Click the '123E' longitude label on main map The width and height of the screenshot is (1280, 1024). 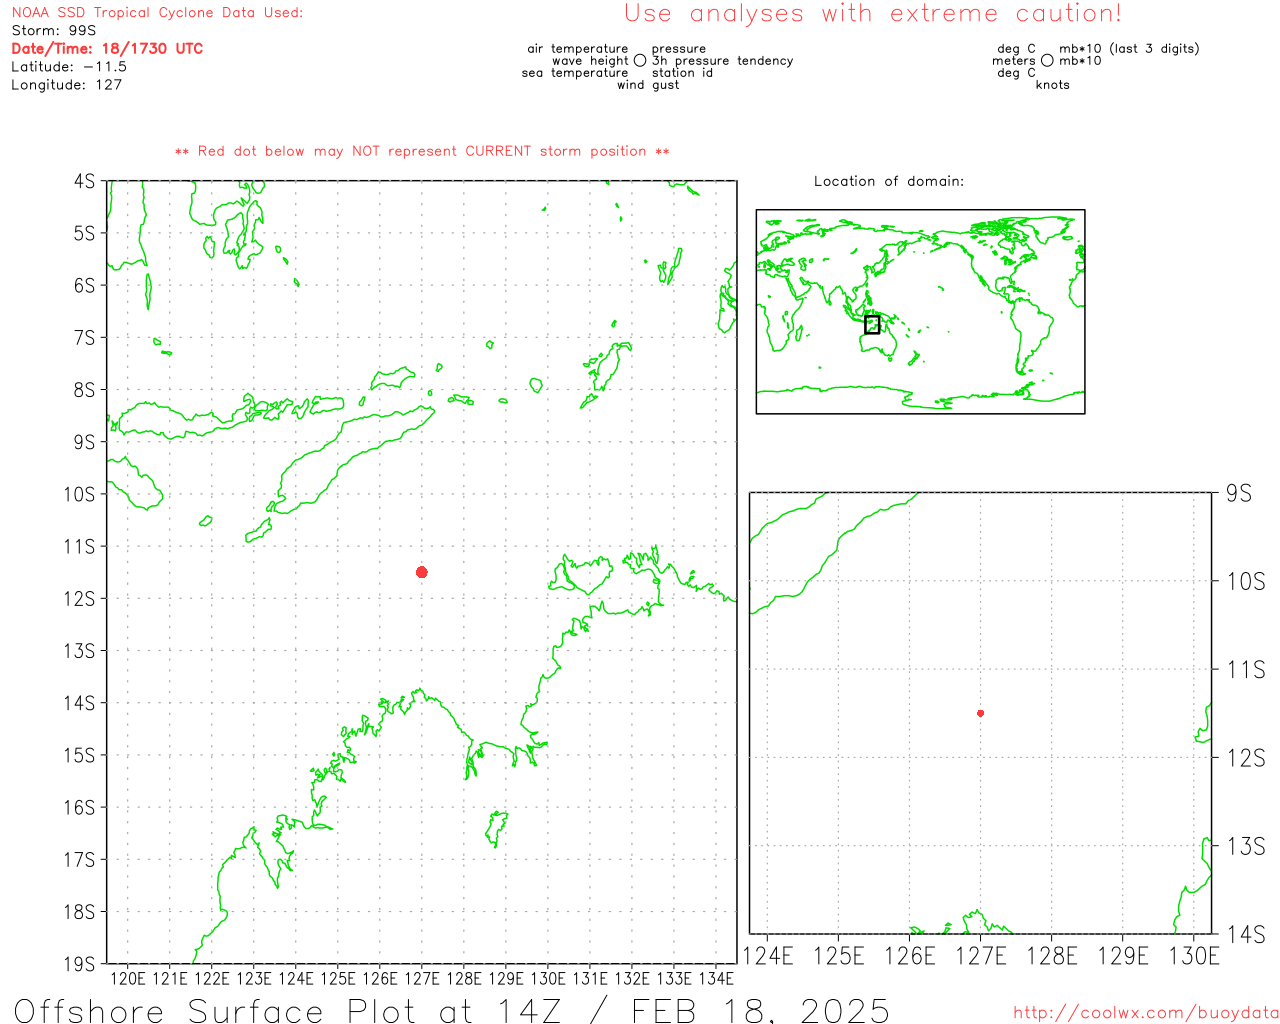[x=254, y=978]
